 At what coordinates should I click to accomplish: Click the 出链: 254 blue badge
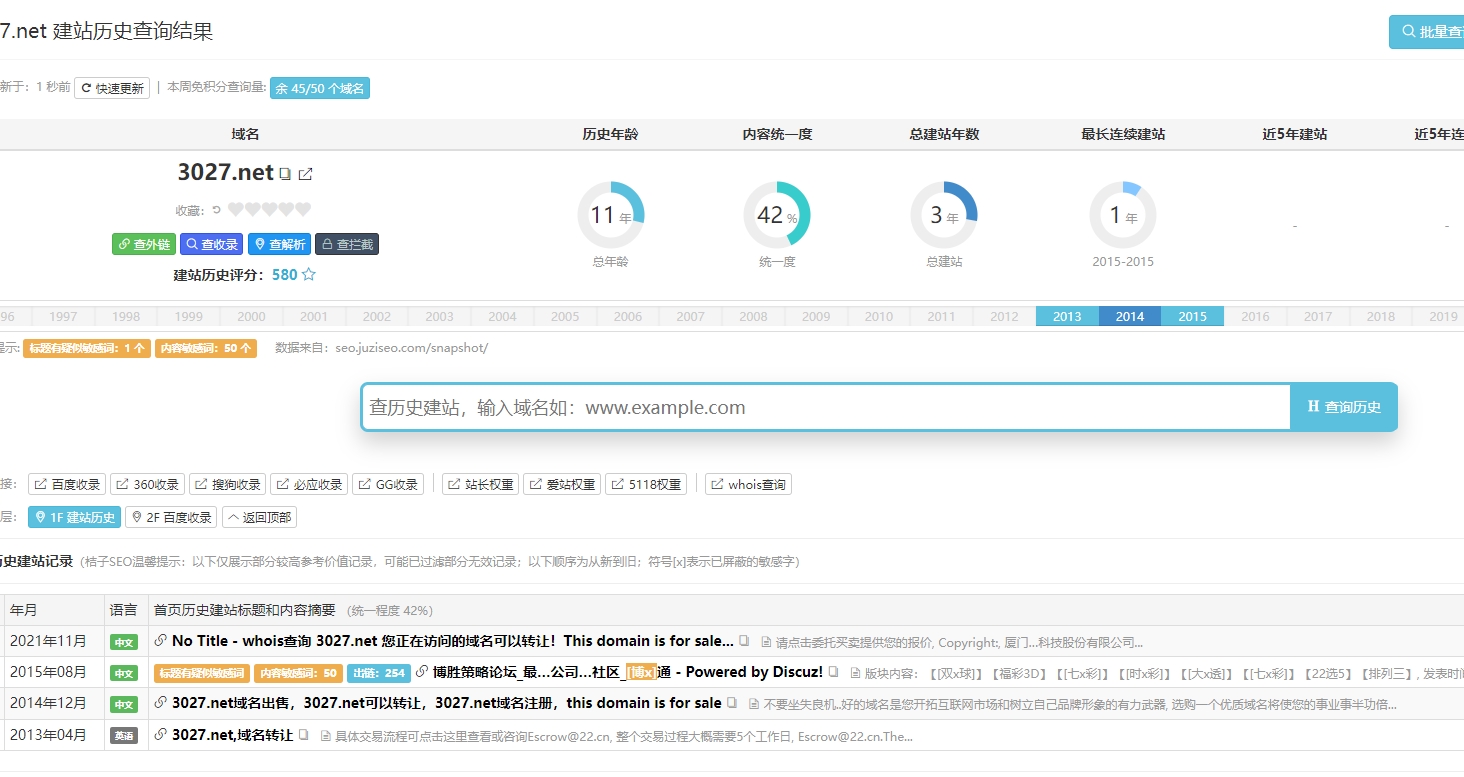tap(379, 673)
